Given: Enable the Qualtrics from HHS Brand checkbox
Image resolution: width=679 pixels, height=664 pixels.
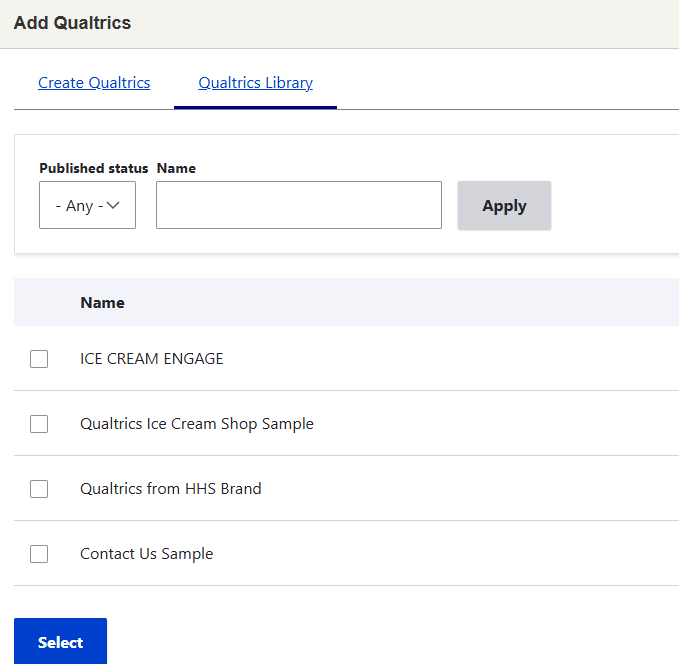Looking at the screenshot, I should tap(39, 489).
